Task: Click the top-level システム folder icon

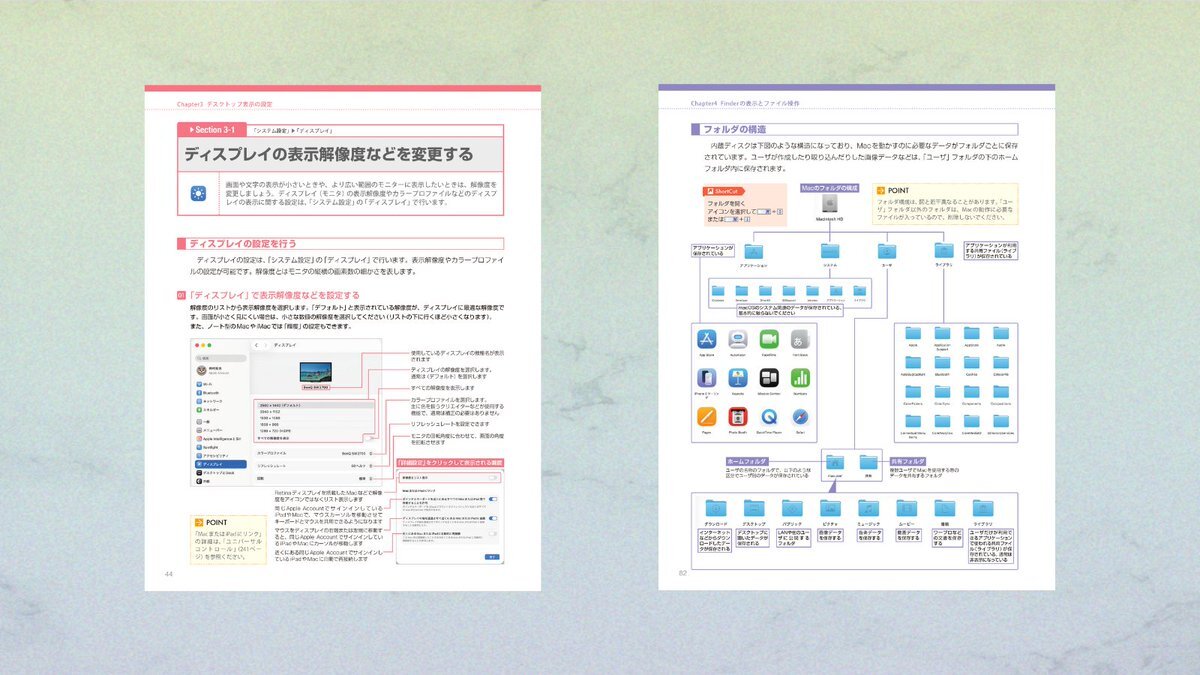Action: coord(830,252)
